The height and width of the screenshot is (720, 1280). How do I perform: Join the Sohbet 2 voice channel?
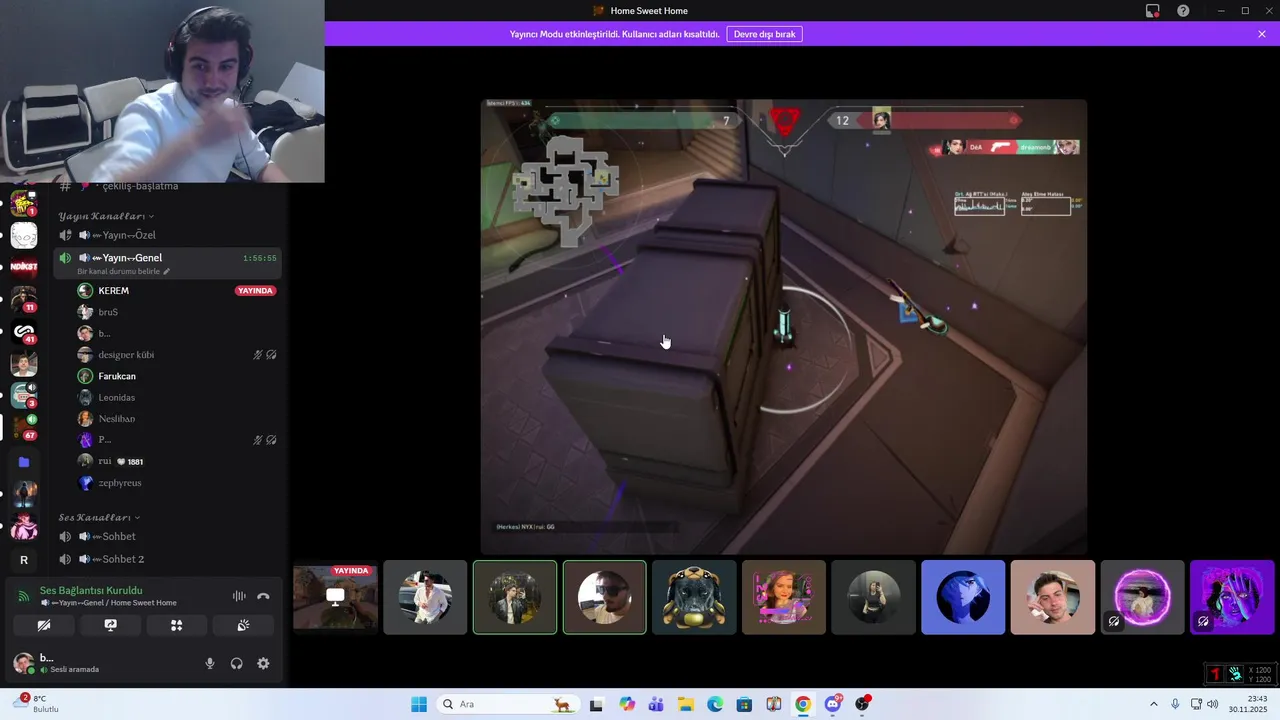[168, 559]
